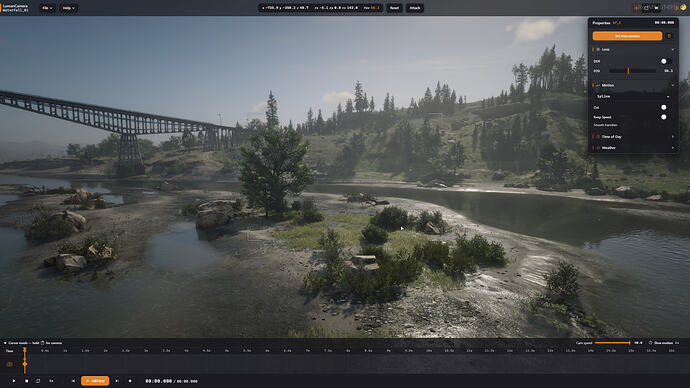Image resolution: width=690 pixels, height=388 pixels.
Task: Click the Motion section icon
Action: pos(598,85)
